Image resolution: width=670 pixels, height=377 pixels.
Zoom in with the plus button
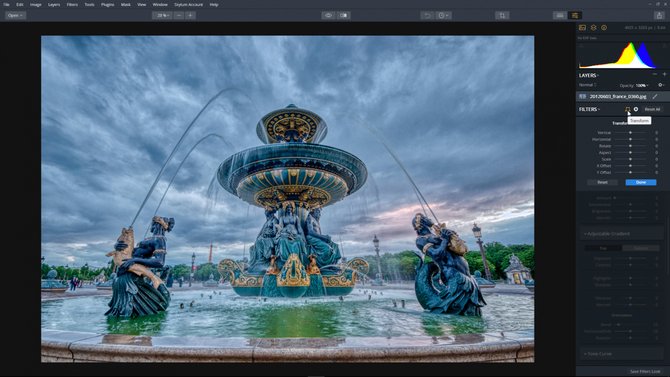[191, 15]
